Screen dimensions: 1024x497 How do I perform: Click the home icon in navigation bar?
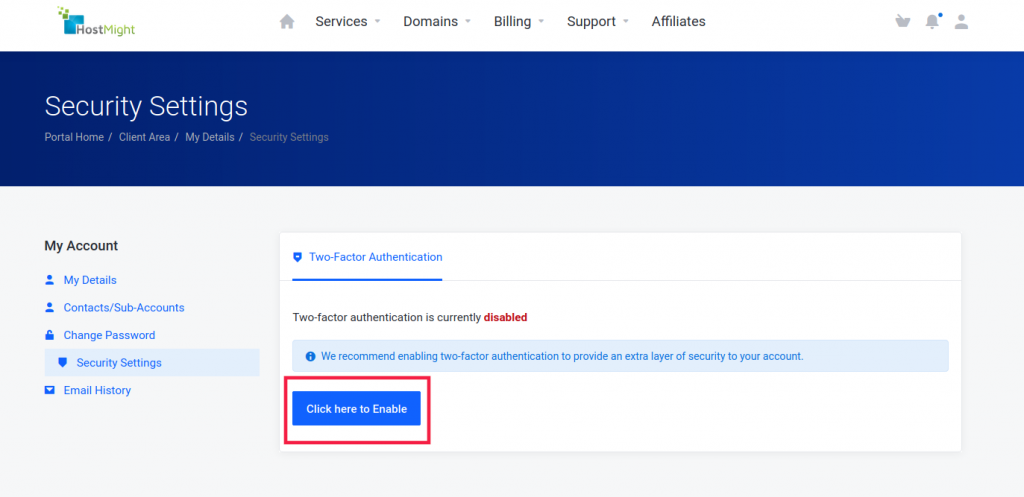tap(287, 22)
